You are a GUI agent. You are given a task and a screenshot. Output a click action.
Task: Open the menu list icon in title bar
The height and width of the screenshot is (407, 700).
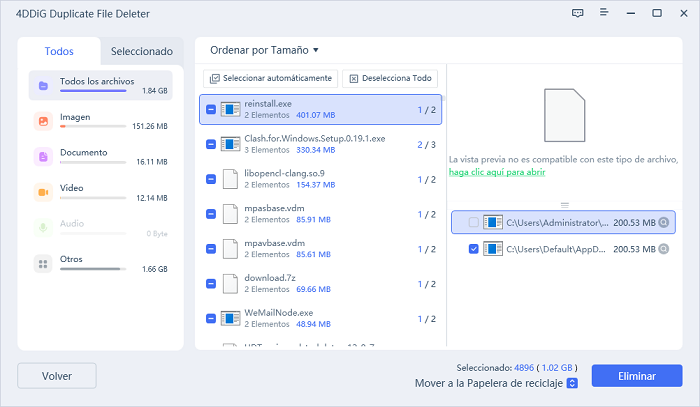click(x=604, y=12)
